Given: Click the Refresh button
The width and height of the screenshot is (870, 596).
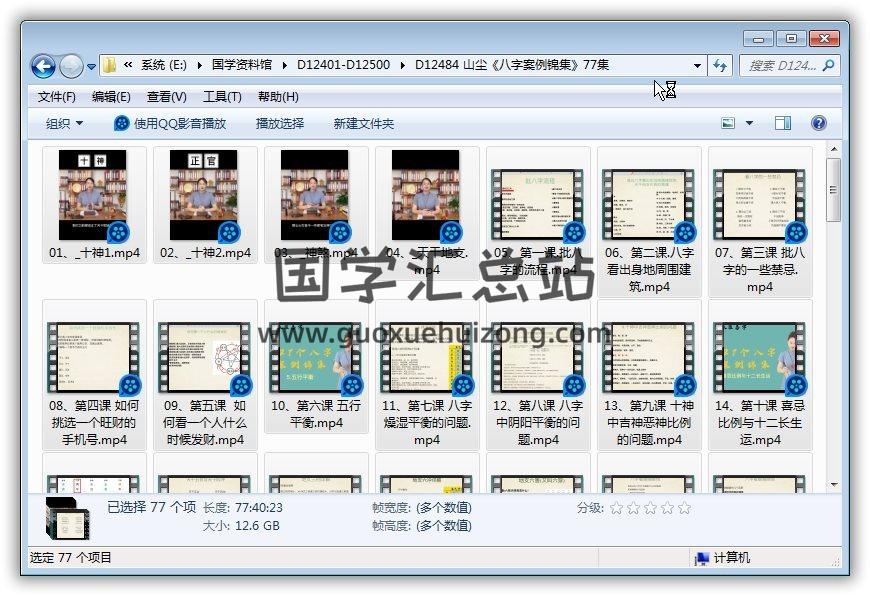Looking at the screenshot, I should click(x=720, y=65).
